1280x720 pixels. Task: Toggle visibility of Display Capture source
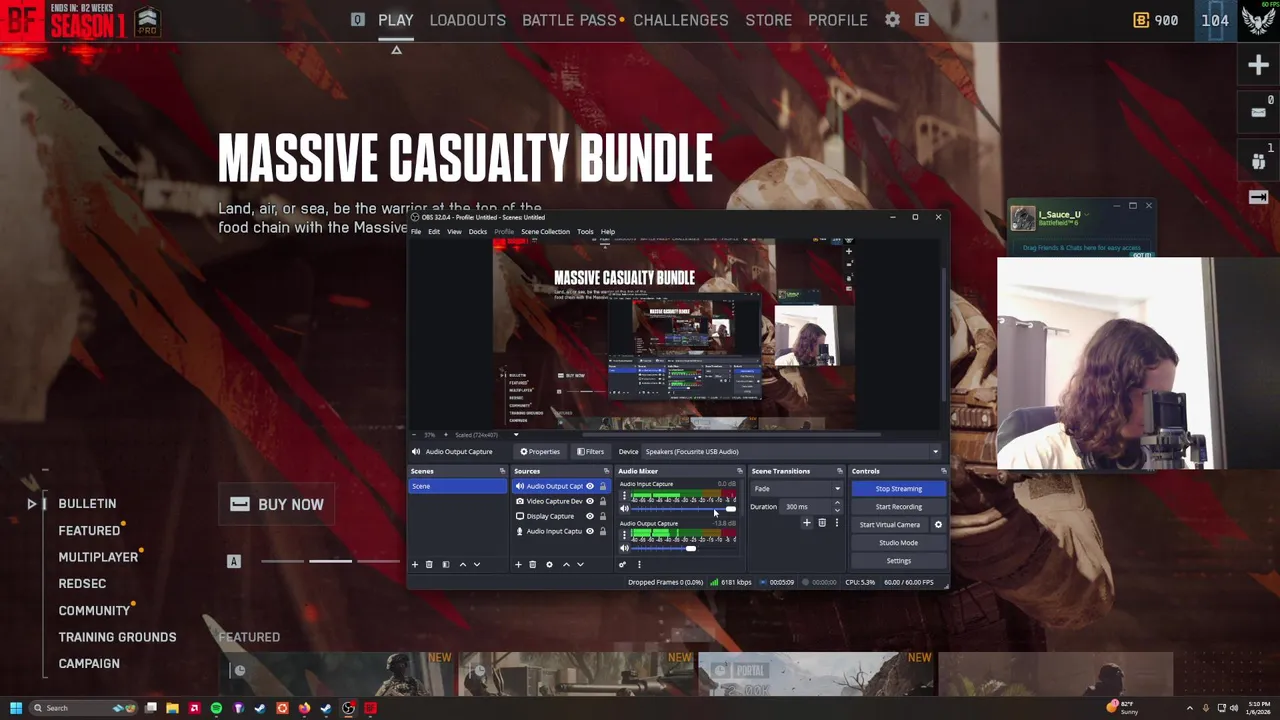[589, 517]
